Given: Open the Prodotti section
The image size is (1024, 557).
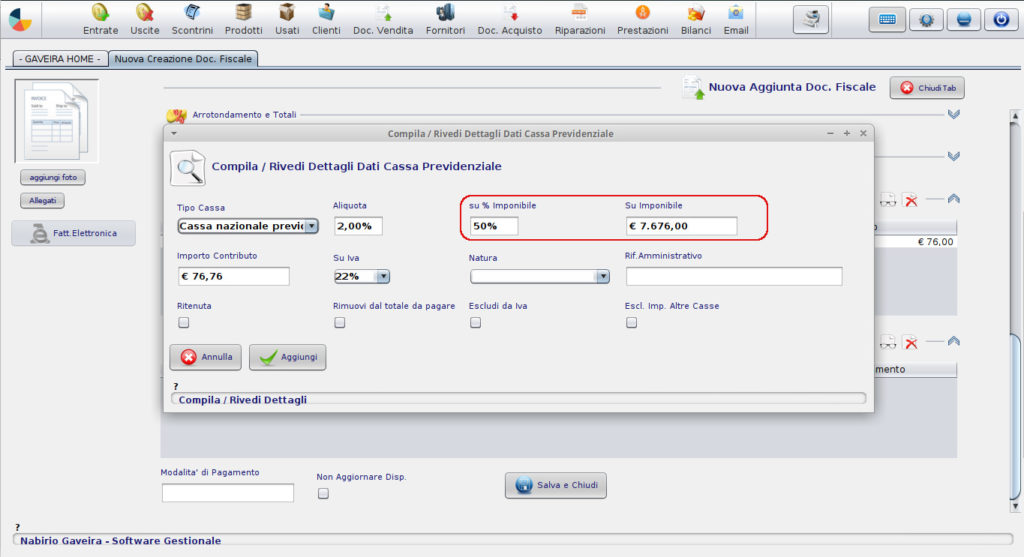Looking at the screenshot, I should 244,20.
